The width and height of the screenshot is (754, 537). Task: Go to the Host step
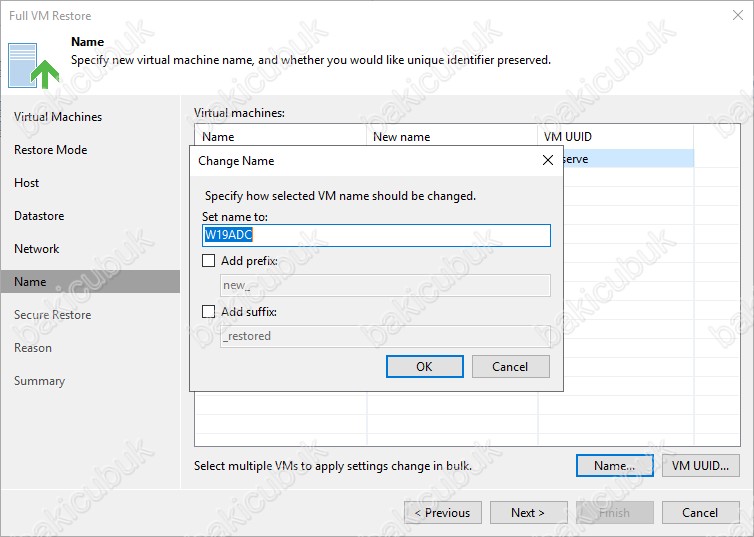[x=26, y=183]
